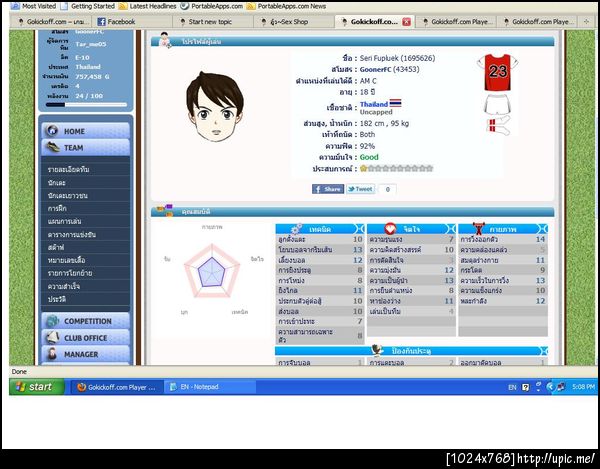600x469 pixels.
Task: Click the attributes section header icon
Action: 165,210
